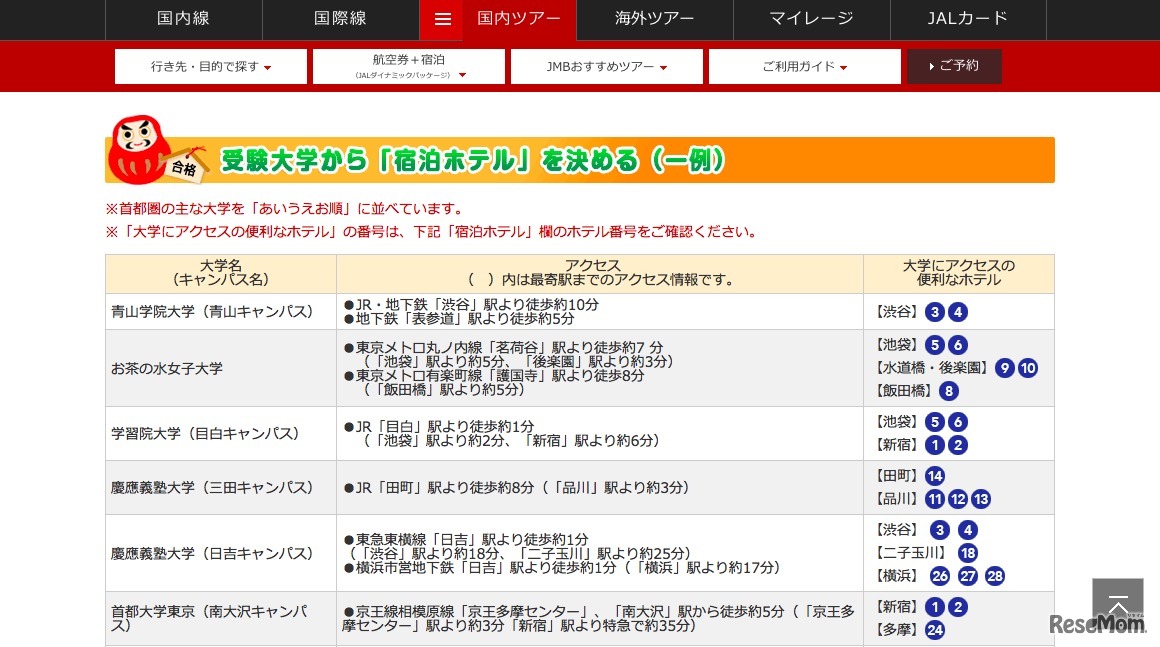The image size is (1160, 647).
Task: Expand the 行き先・目的で探す dropdown
Action: [x=210, y=66]
